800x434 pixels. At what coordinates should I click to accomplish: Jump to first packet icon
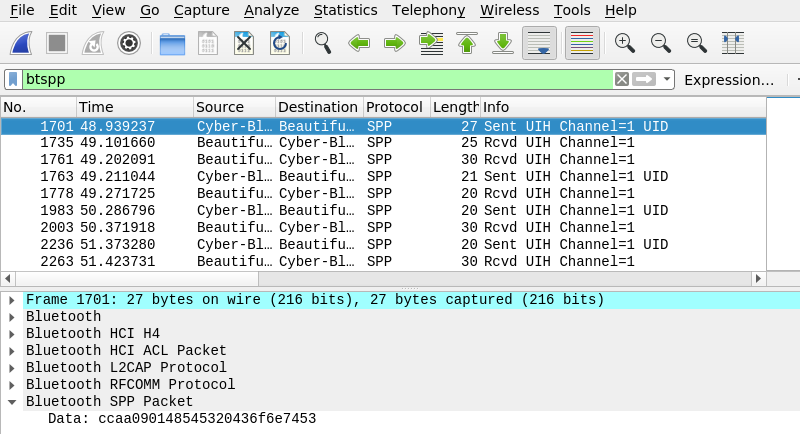pyautogui.click(x=467, y=43)
